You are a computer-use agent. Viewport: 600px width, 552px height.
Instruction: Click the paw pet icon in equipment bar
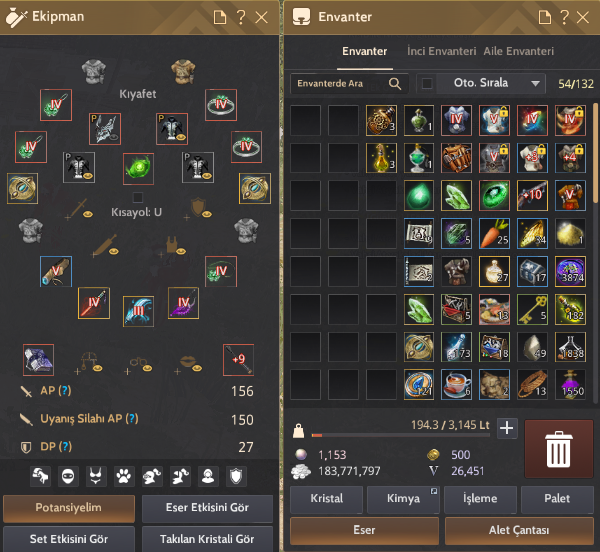point(124,476)
